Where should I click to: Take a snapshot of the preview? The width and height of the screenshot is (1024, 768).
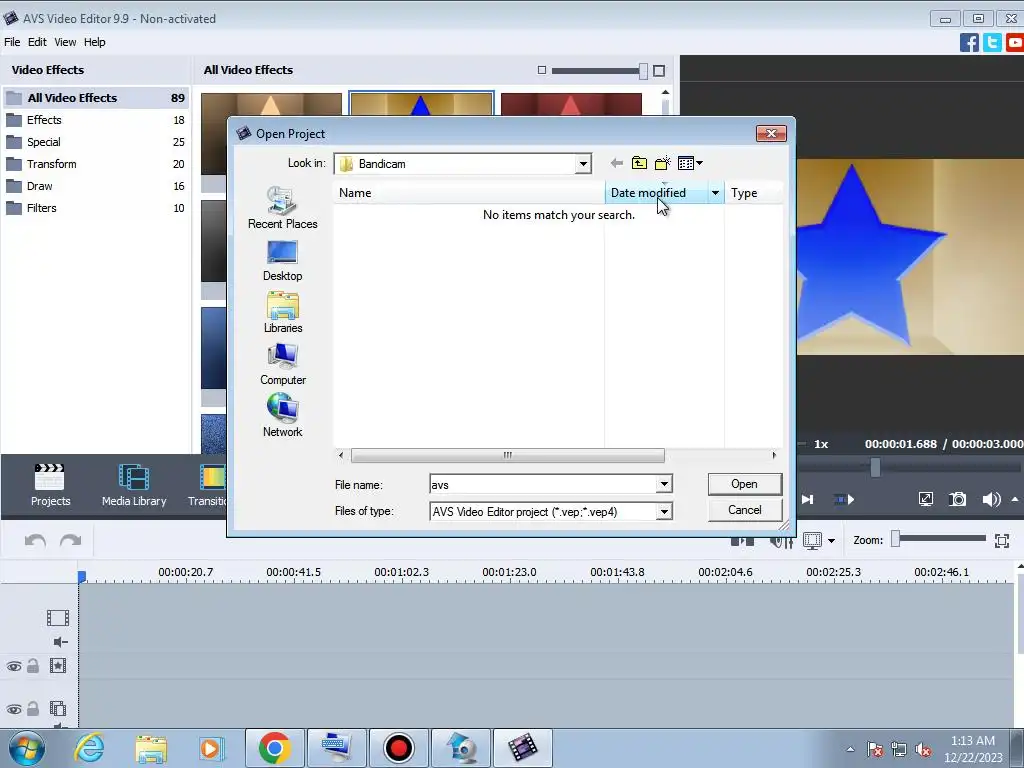[x=957, y=500]
